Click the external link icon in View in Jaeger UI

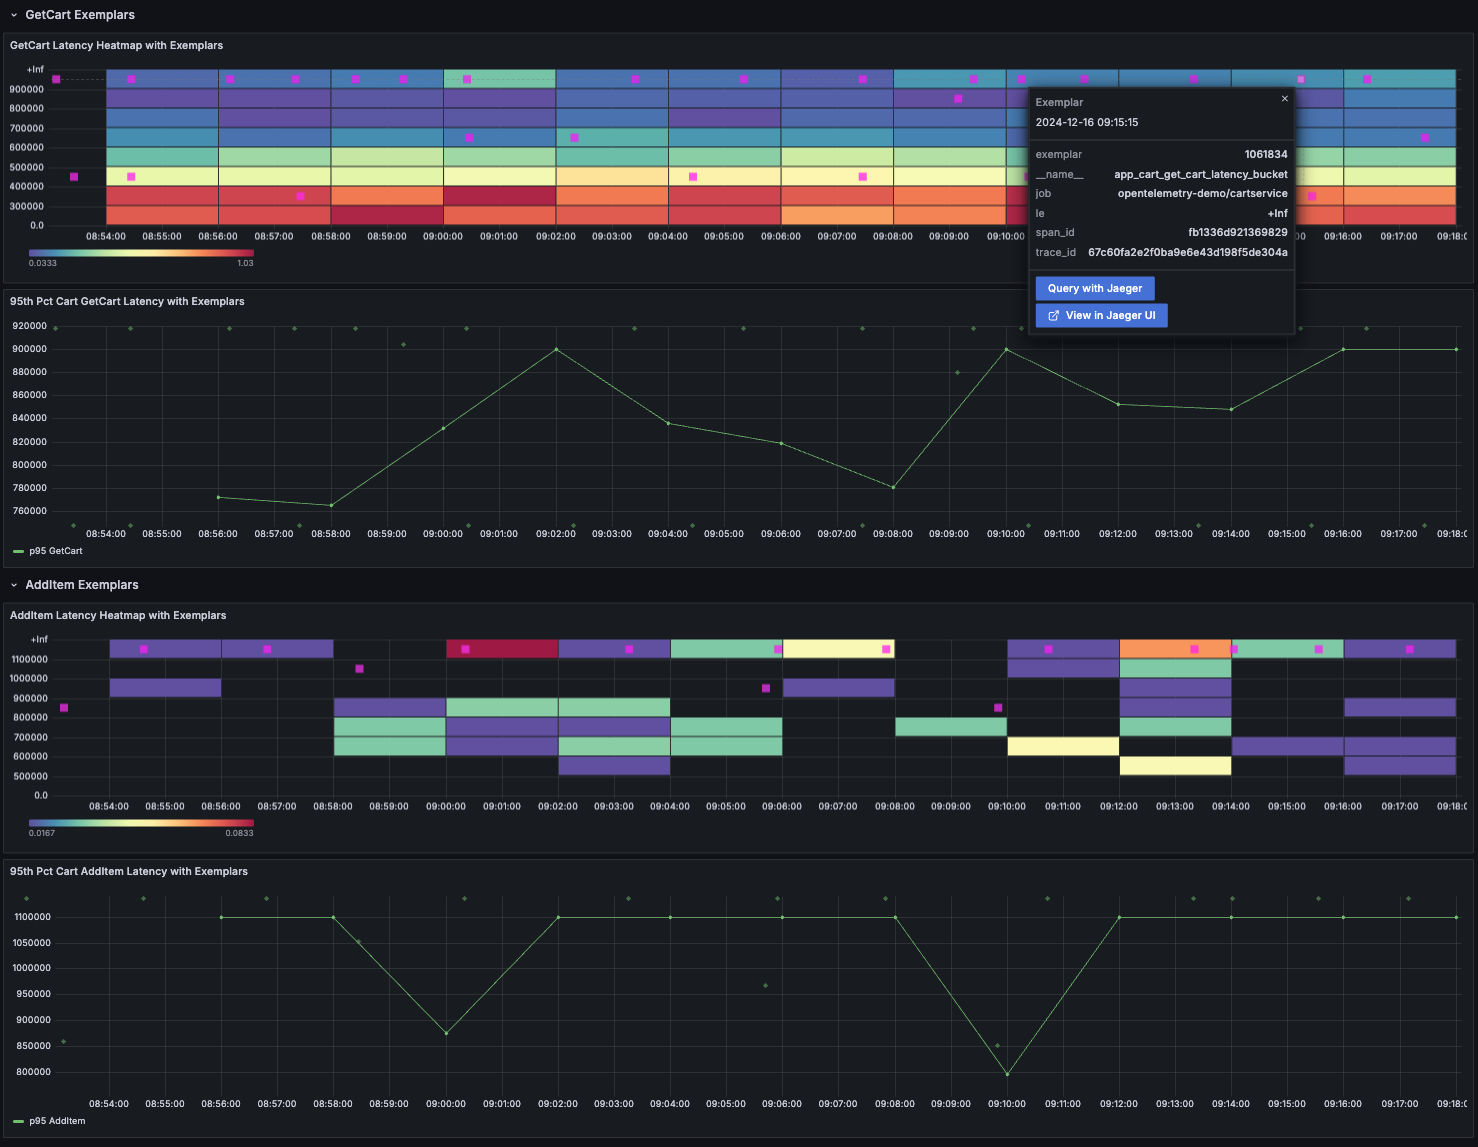pyautogui.click(x=1053, y=316)
